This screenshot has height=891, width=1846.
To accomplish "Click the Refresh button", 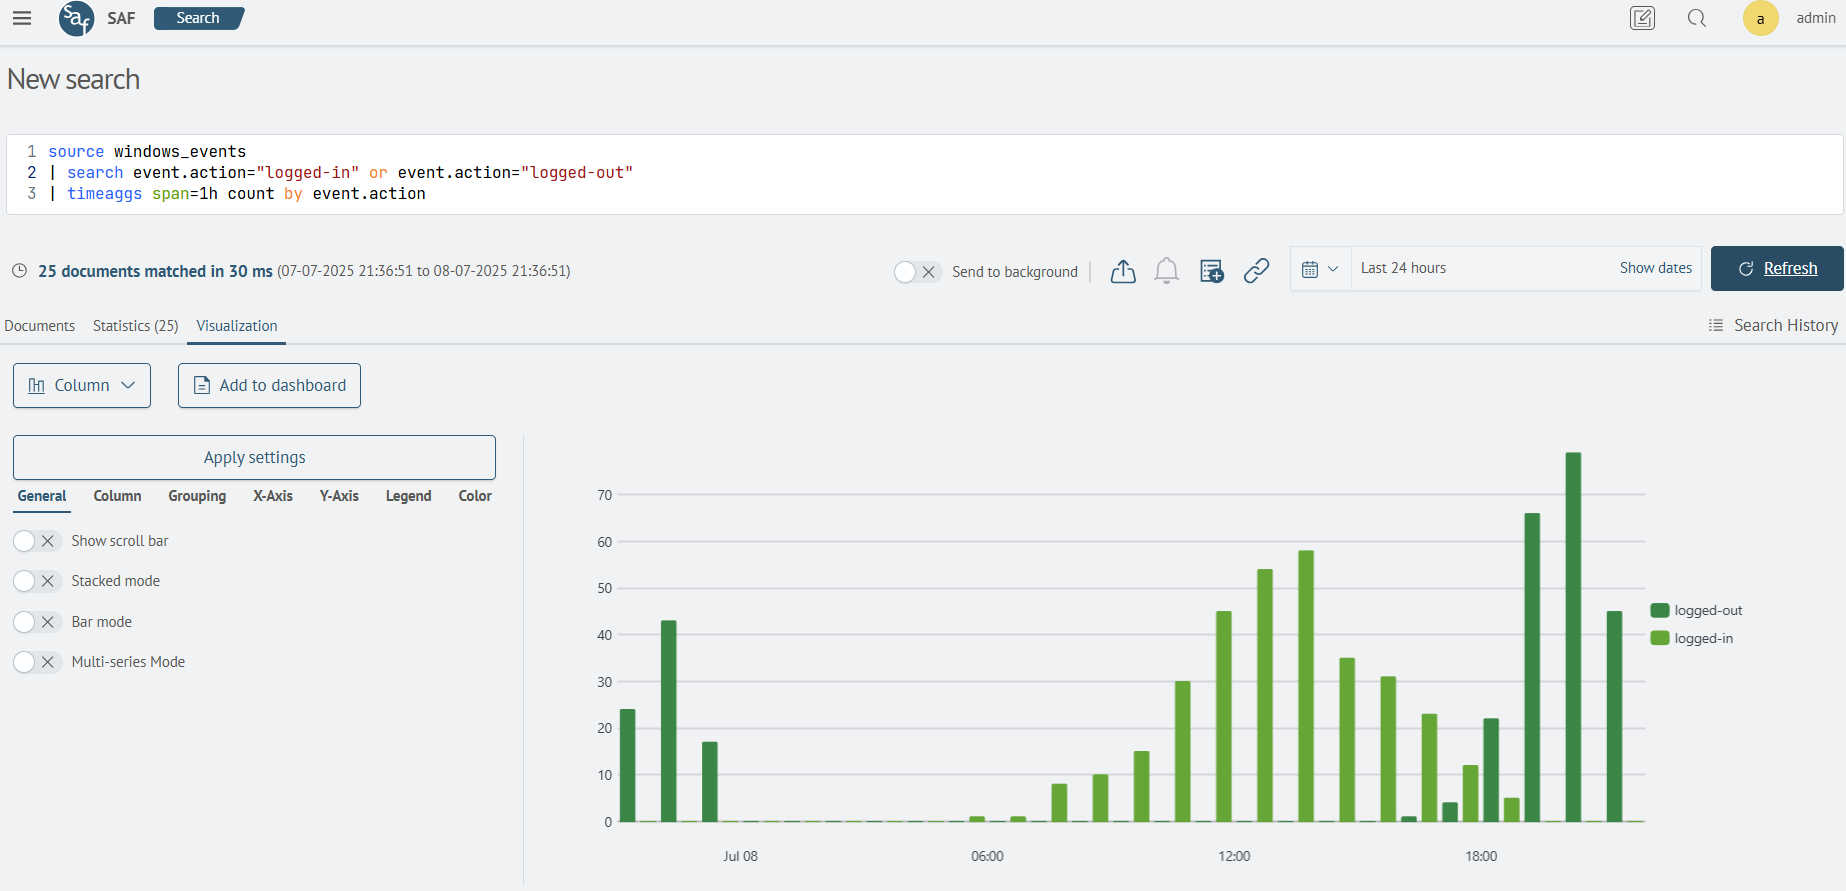I will pos(1777,268).
